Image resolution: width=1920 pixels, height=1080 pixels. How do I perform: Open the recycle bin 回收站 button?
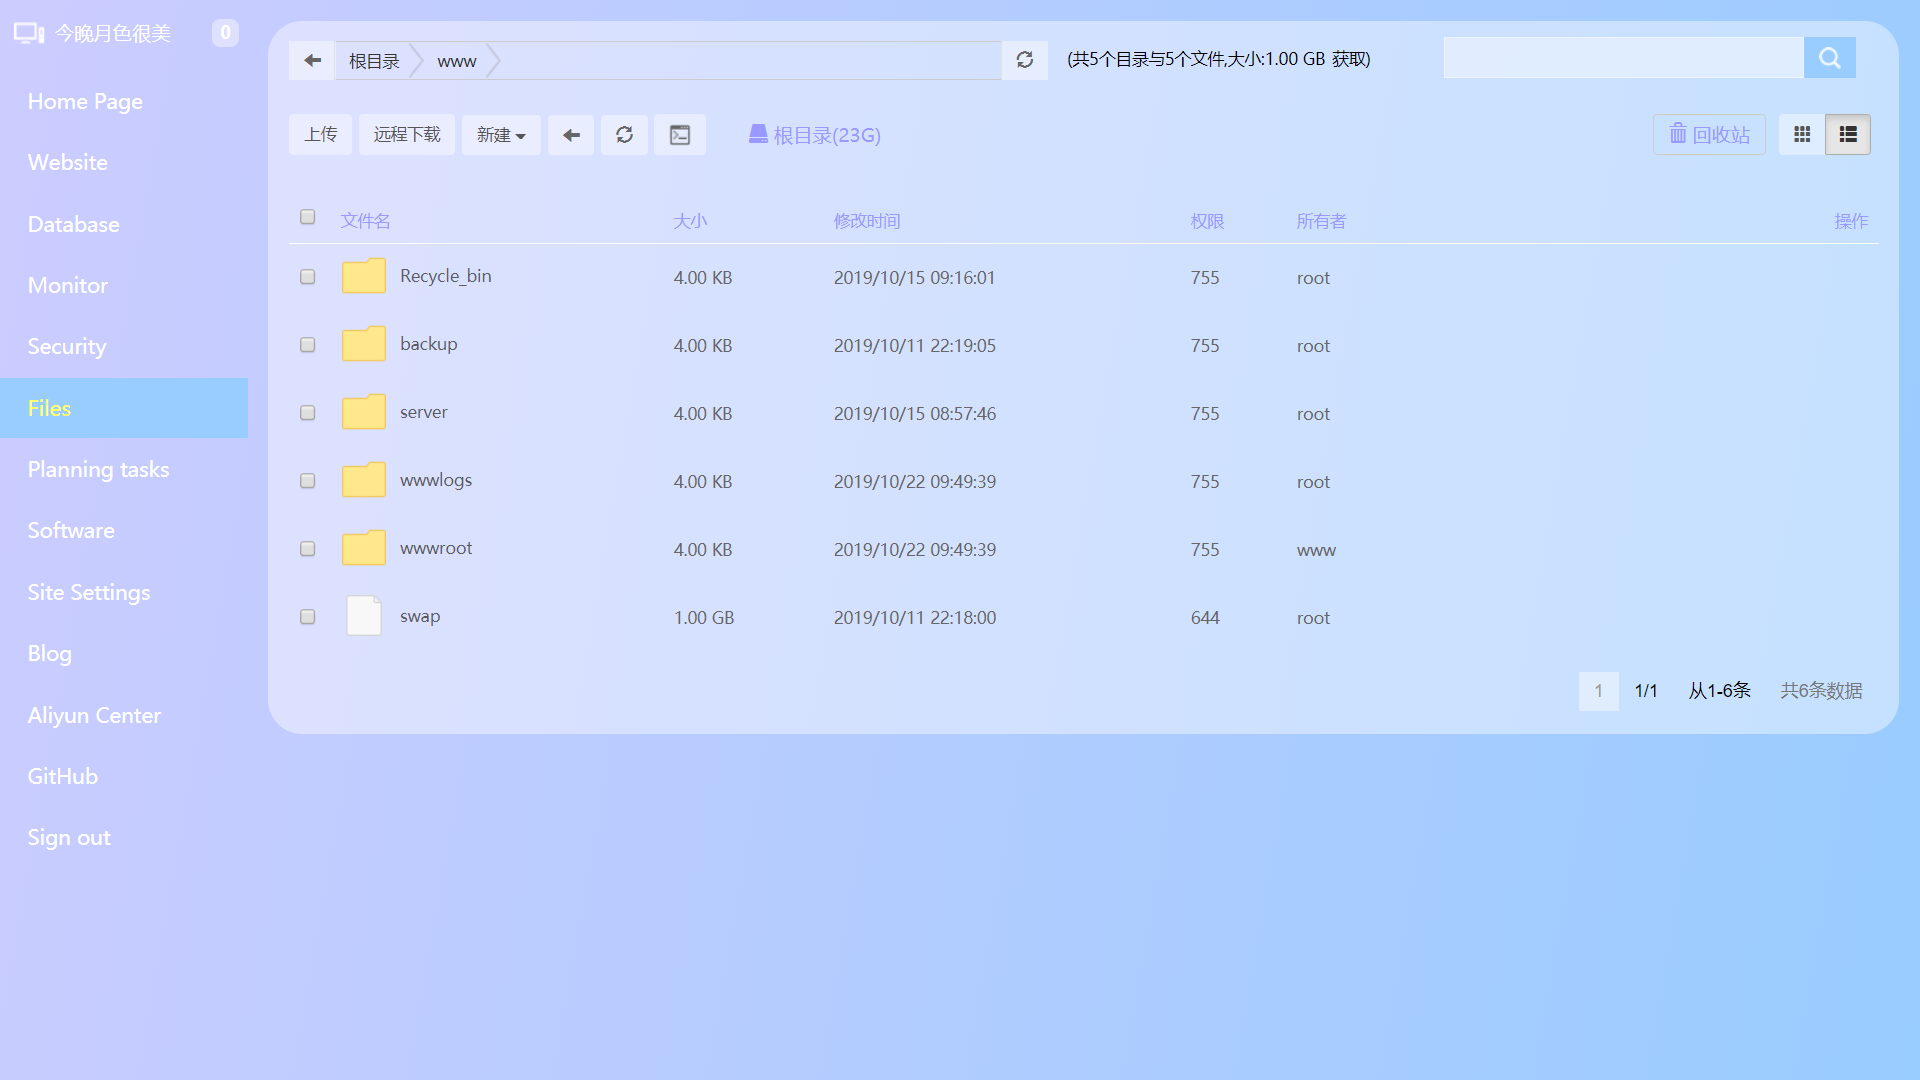pos(1709,134)
